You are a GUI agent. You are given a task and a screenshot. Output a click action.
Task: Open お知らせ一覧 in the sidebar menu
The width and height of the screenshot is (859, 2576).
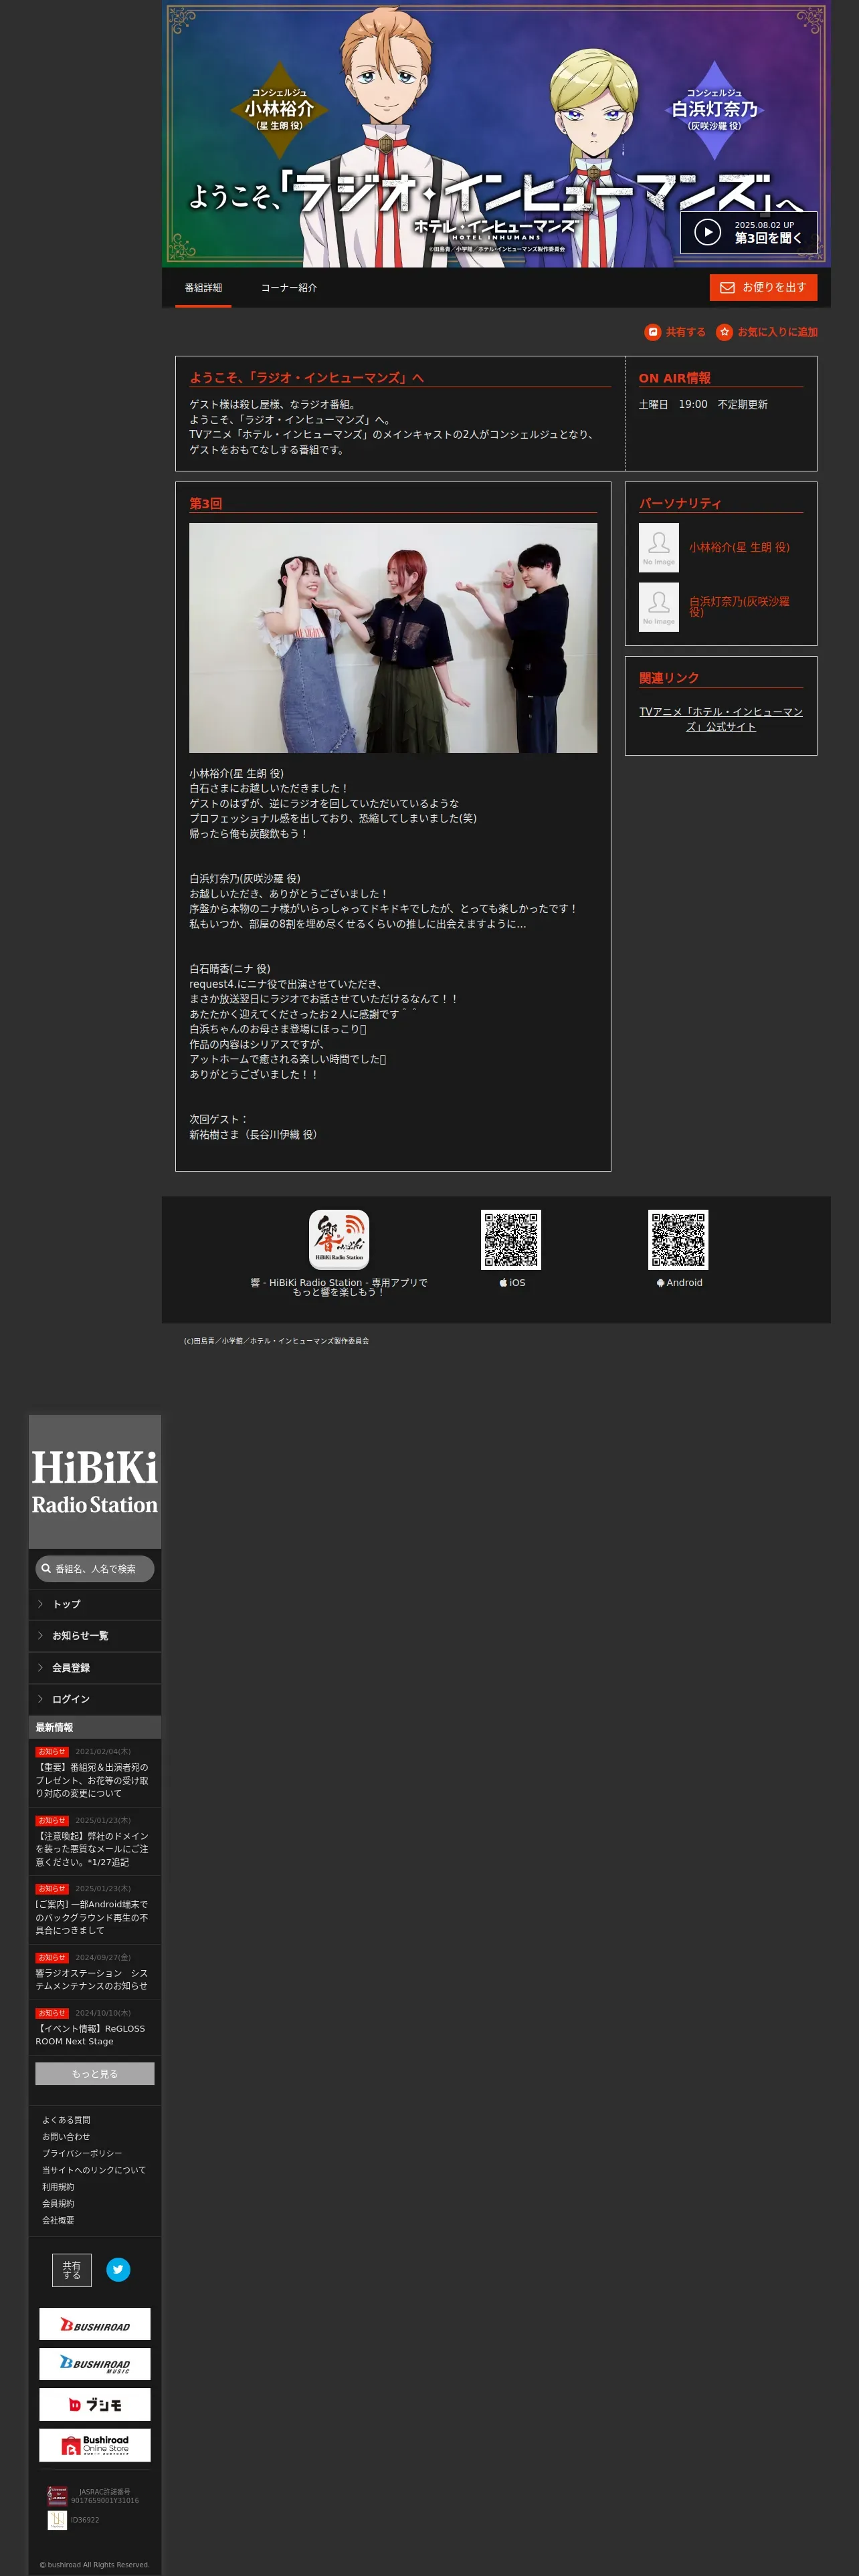95,1636
